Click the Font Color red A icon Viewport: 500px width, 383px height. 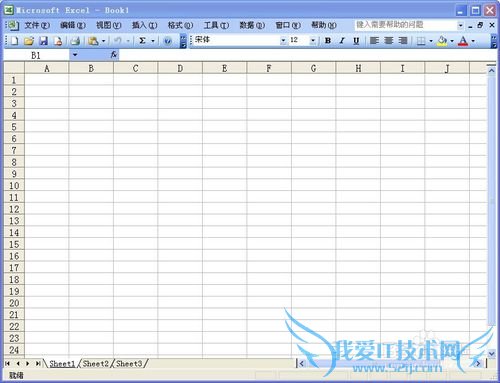463,41
